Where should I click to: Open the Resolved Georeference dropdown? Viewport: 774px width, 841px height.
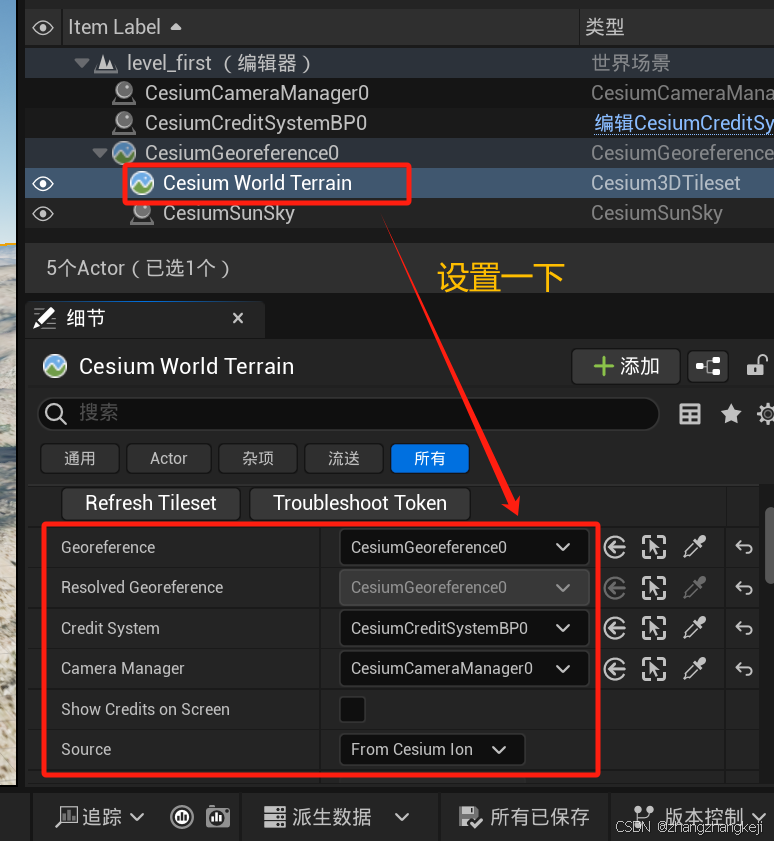pyautogui.click(x=464, y=588)
